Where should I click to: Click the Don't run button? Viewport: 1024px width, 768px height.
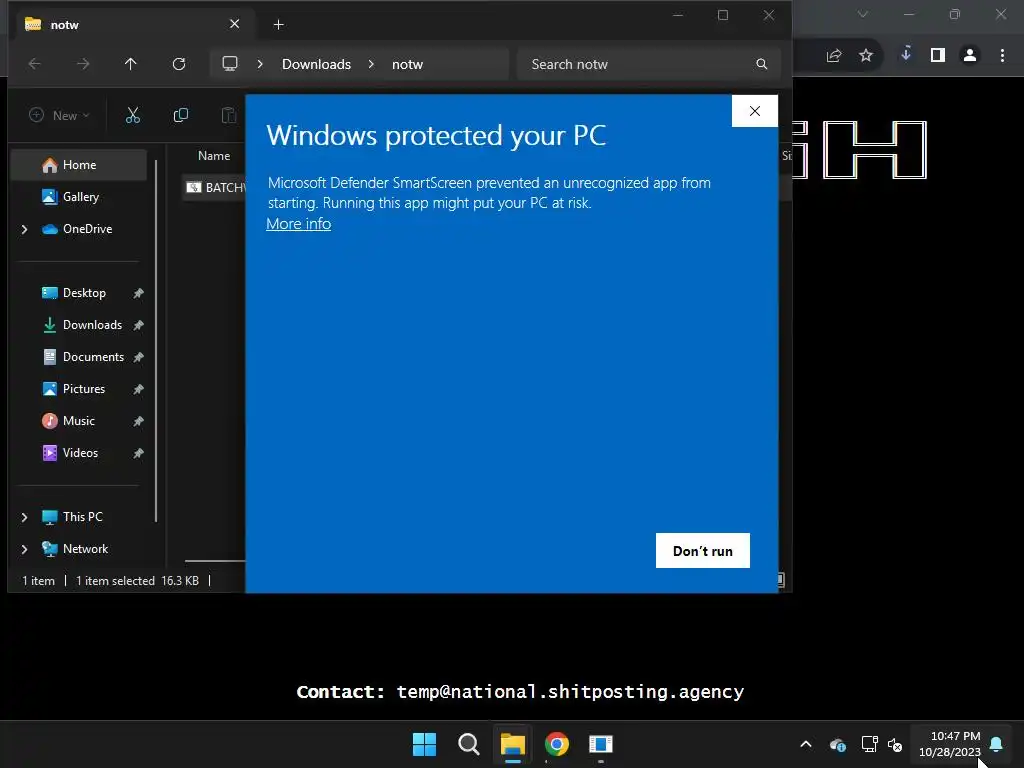click(703, 551)
